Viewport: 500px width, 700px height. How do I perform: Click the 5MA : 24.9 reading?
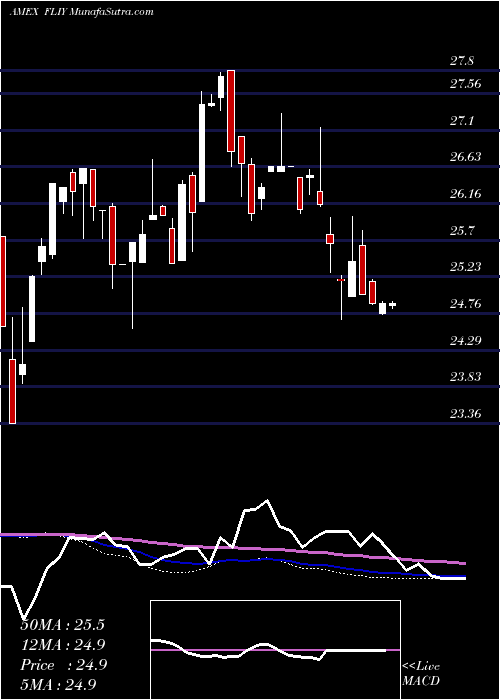pyautogui.click(x=59, y=684)
